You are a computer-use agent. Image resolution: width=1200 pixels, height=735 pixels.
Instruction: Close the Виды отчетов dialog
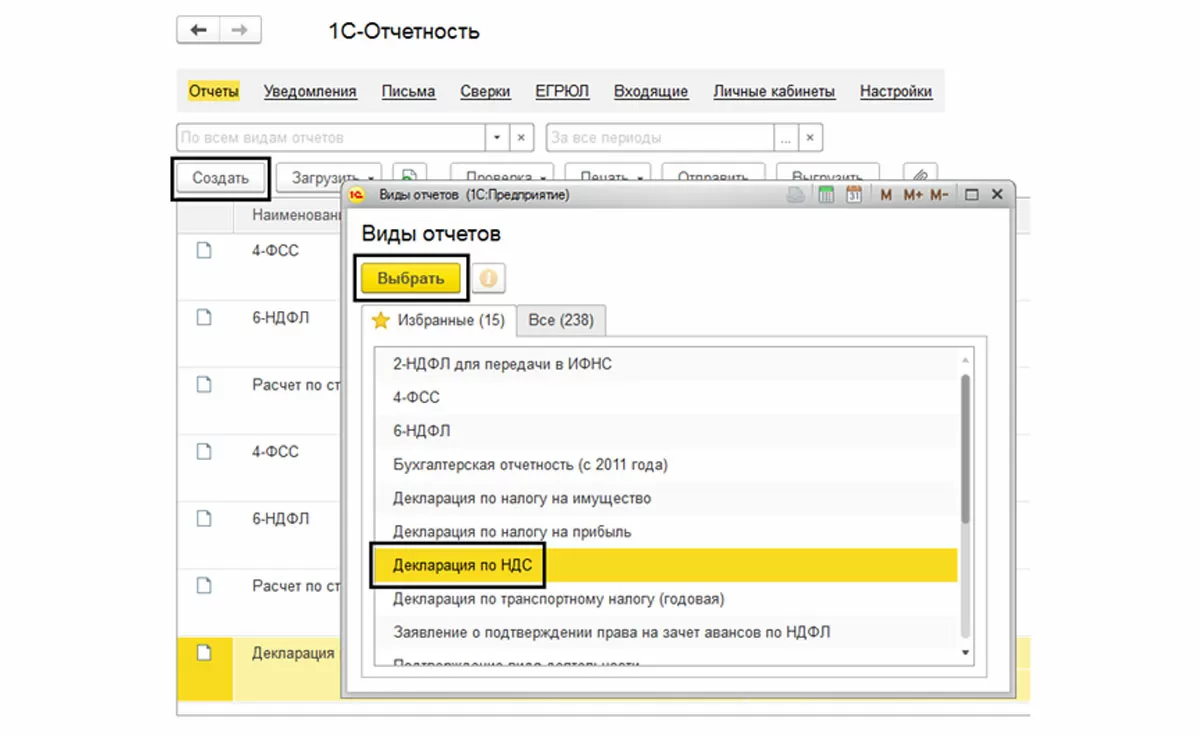coord(997,196)
